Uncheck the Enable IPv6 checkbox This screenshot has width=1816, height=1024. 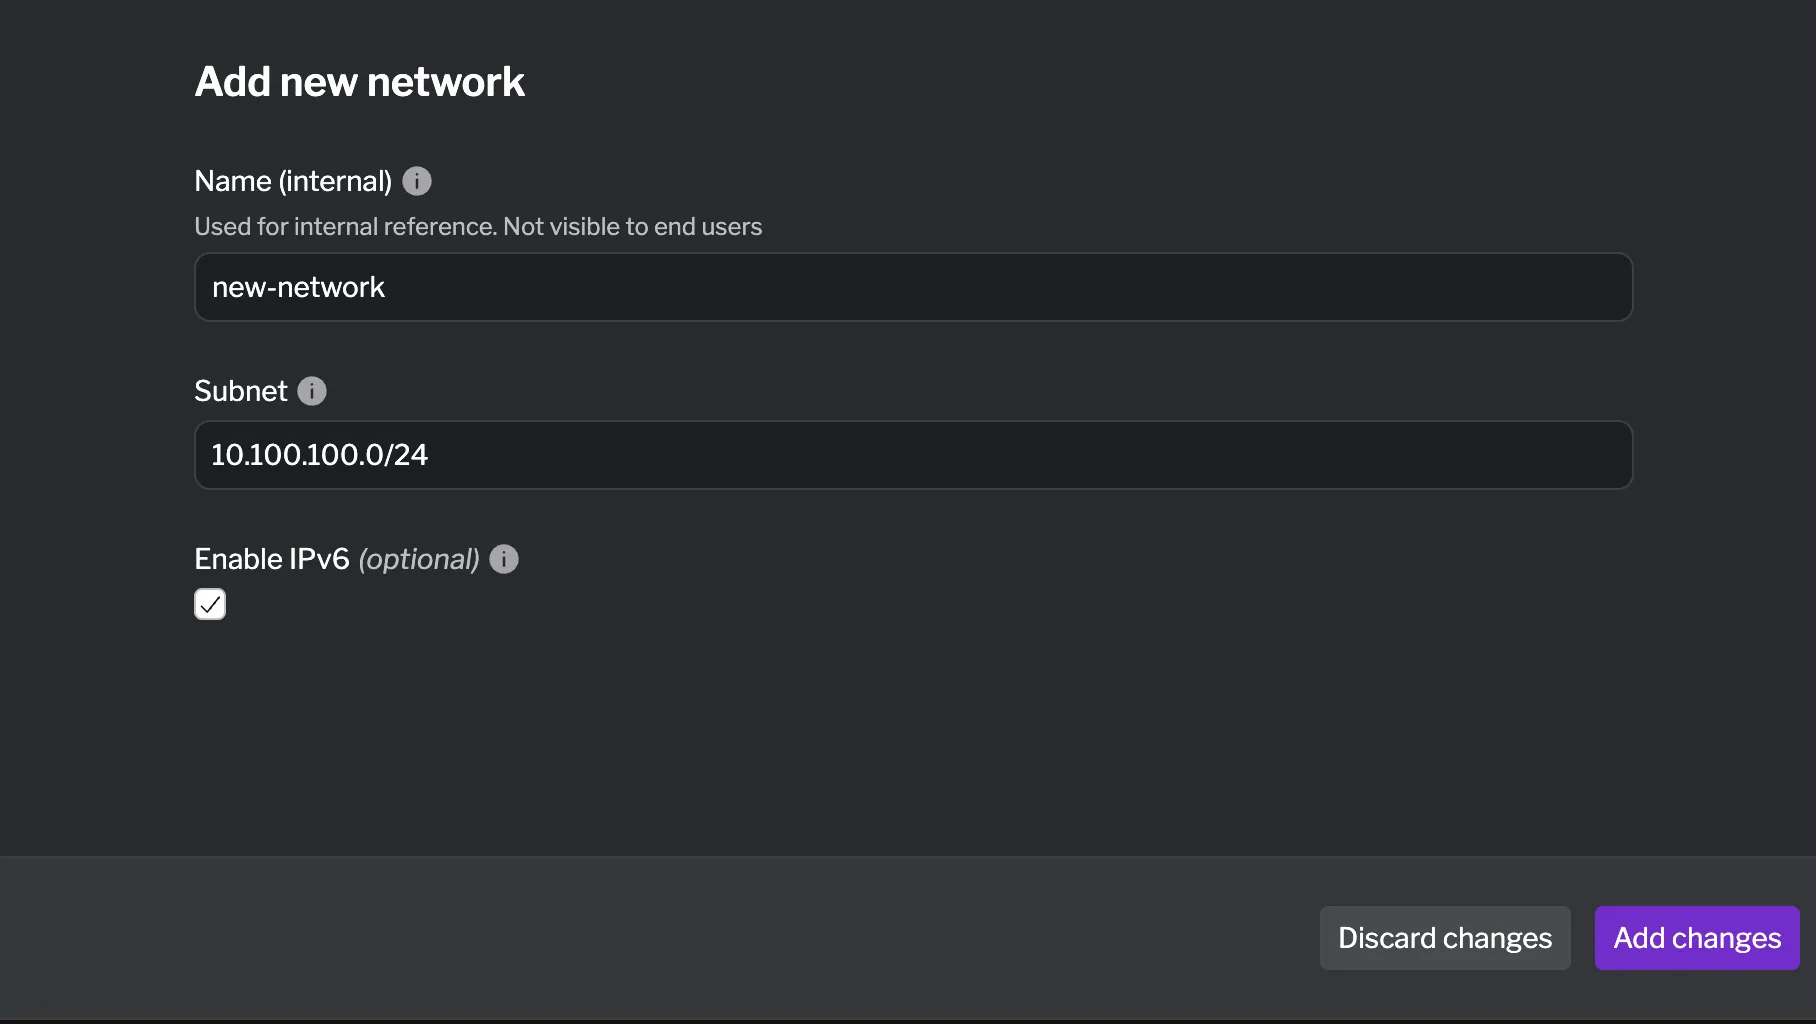tap(209, 604)
